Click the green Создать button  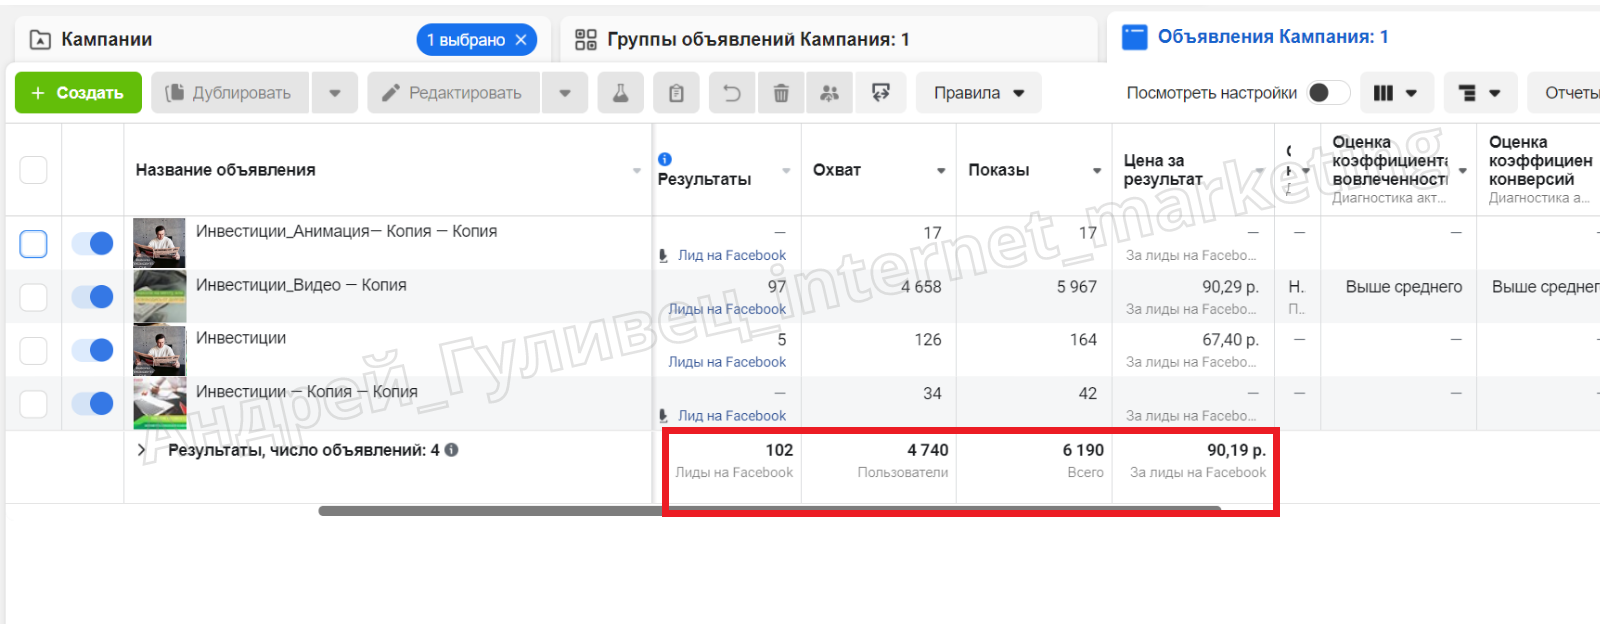78,93
